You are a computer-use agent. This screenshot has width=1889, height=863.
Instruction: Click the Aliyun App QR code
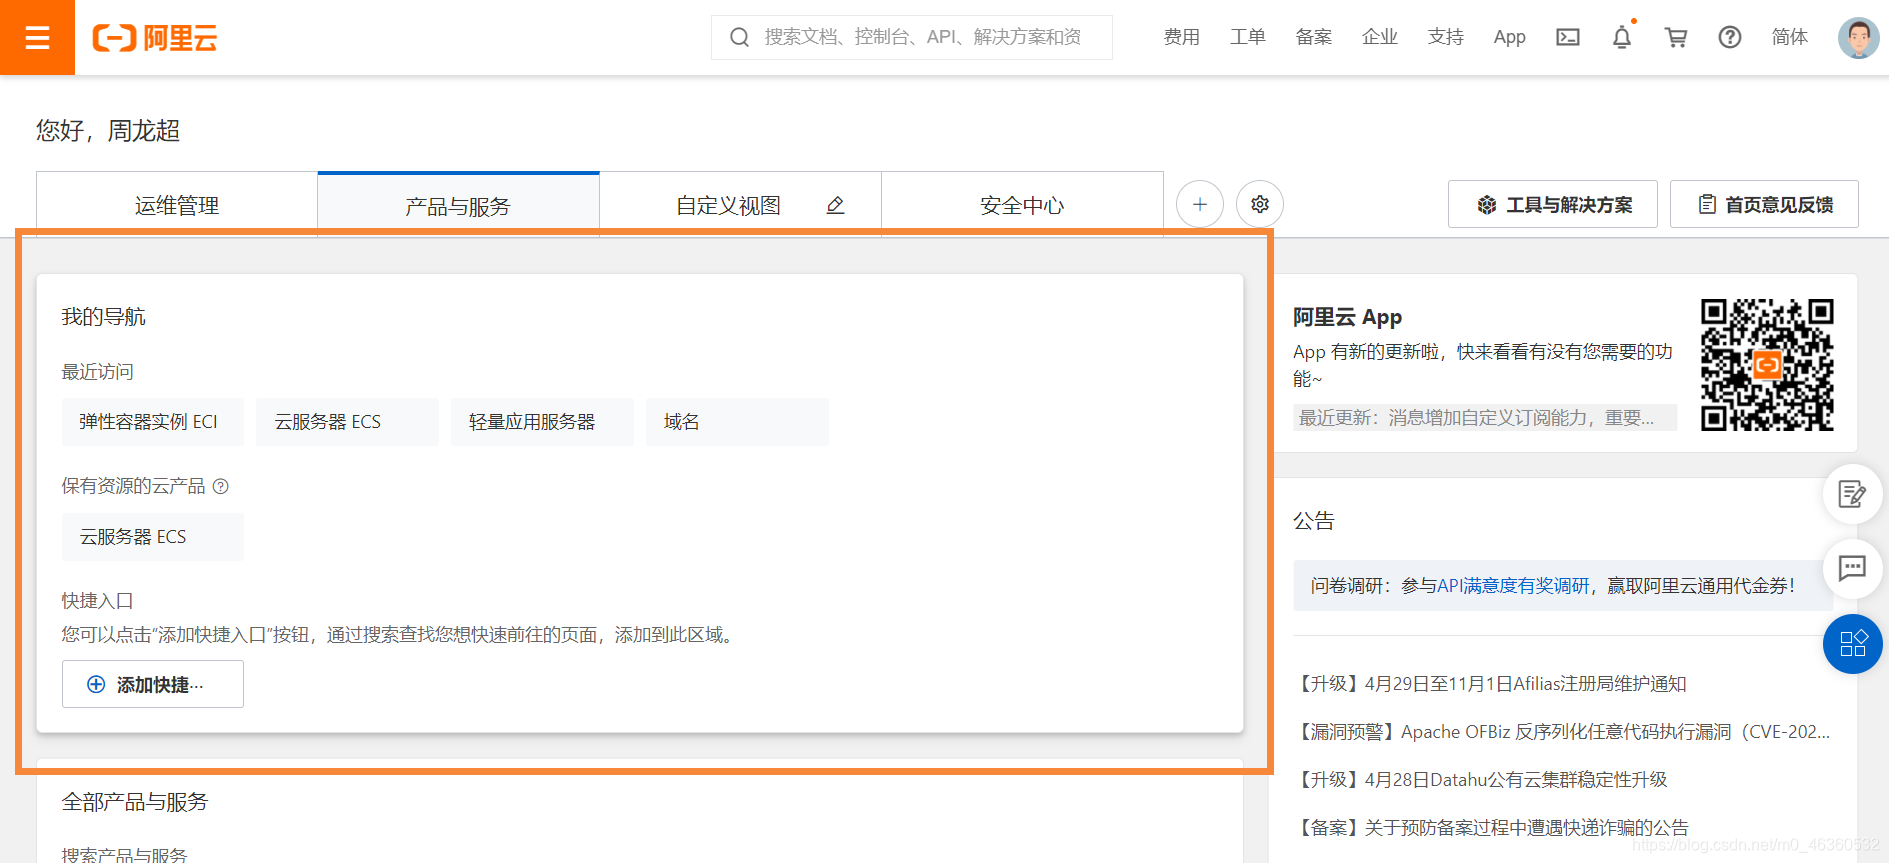pyautogui.click(x=1767, y=365)
